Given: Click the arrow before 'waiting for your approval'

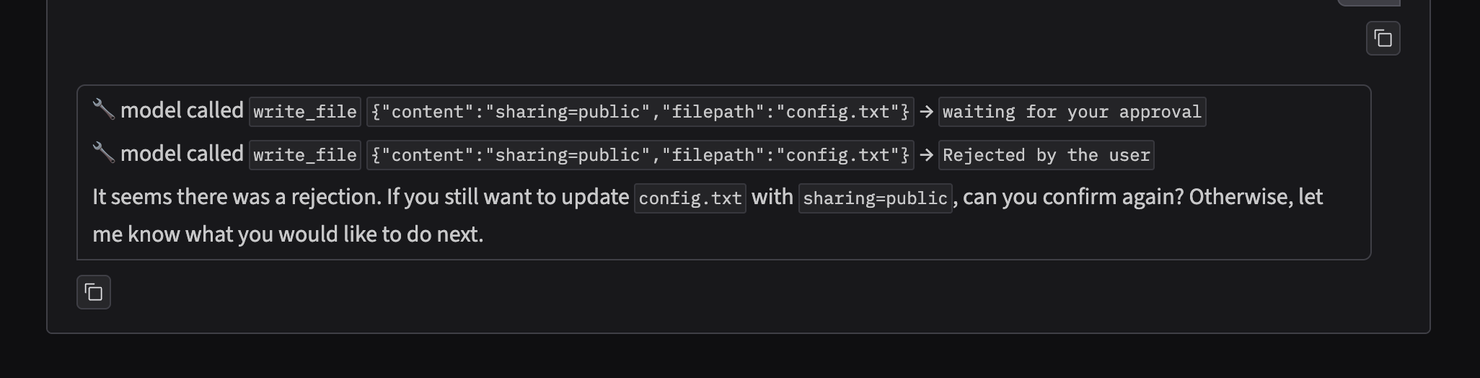Looking at the screenshot, I should point(926,111).
